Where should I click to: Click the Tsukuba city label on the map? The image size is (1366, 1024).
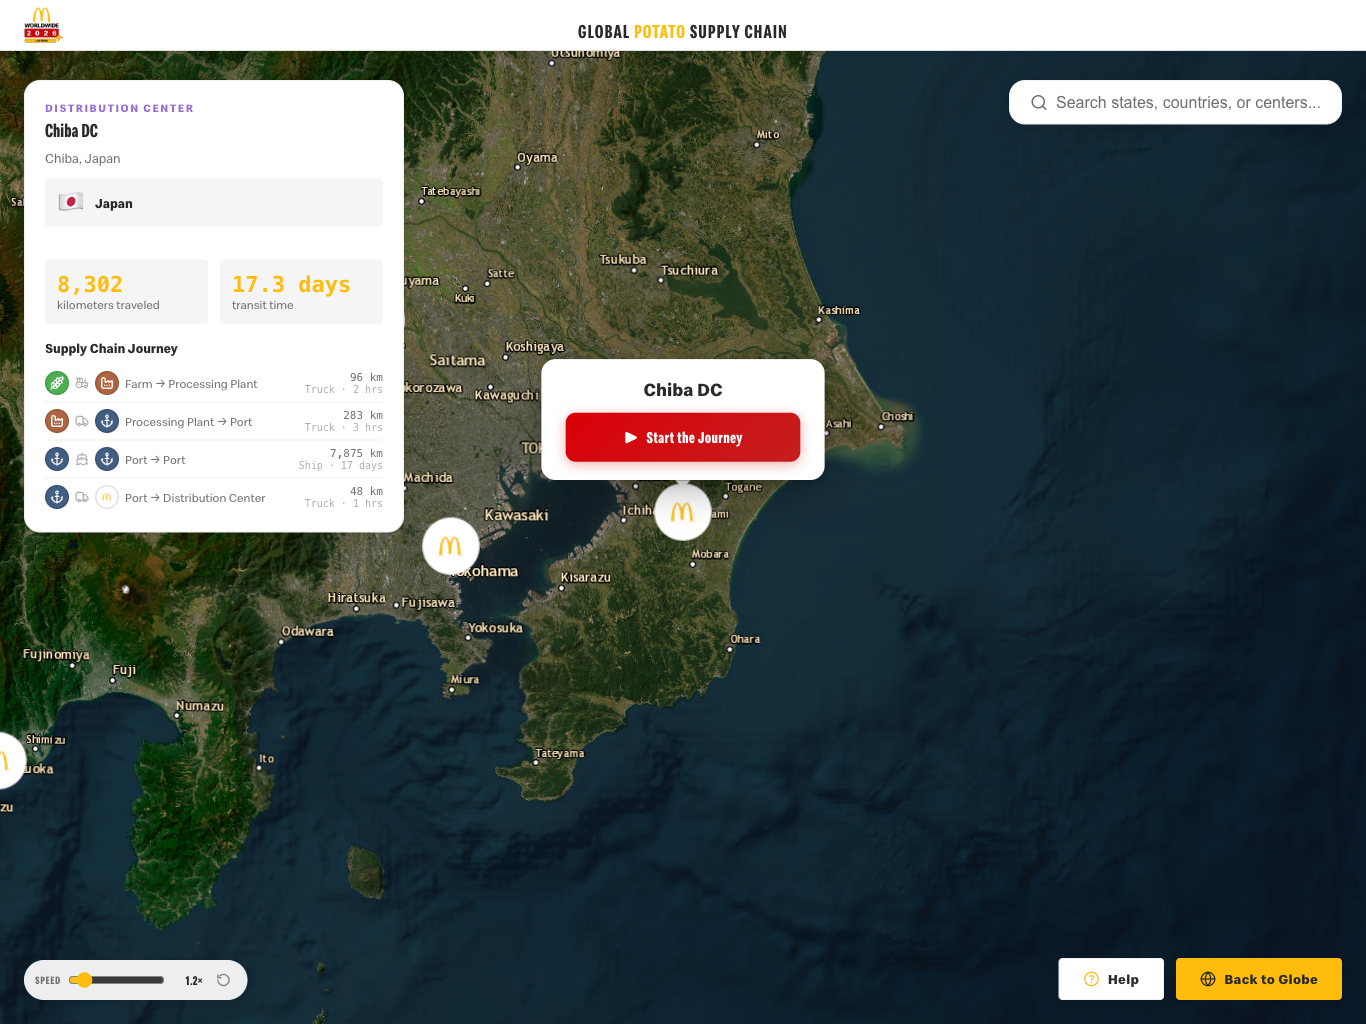click(x=623, y=259)
